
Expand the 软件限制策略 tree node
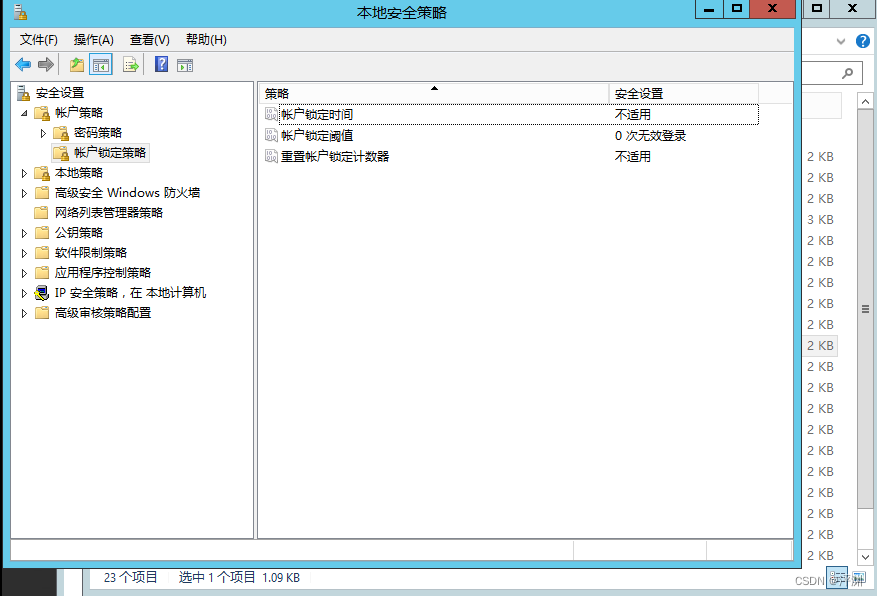(24, 253)
